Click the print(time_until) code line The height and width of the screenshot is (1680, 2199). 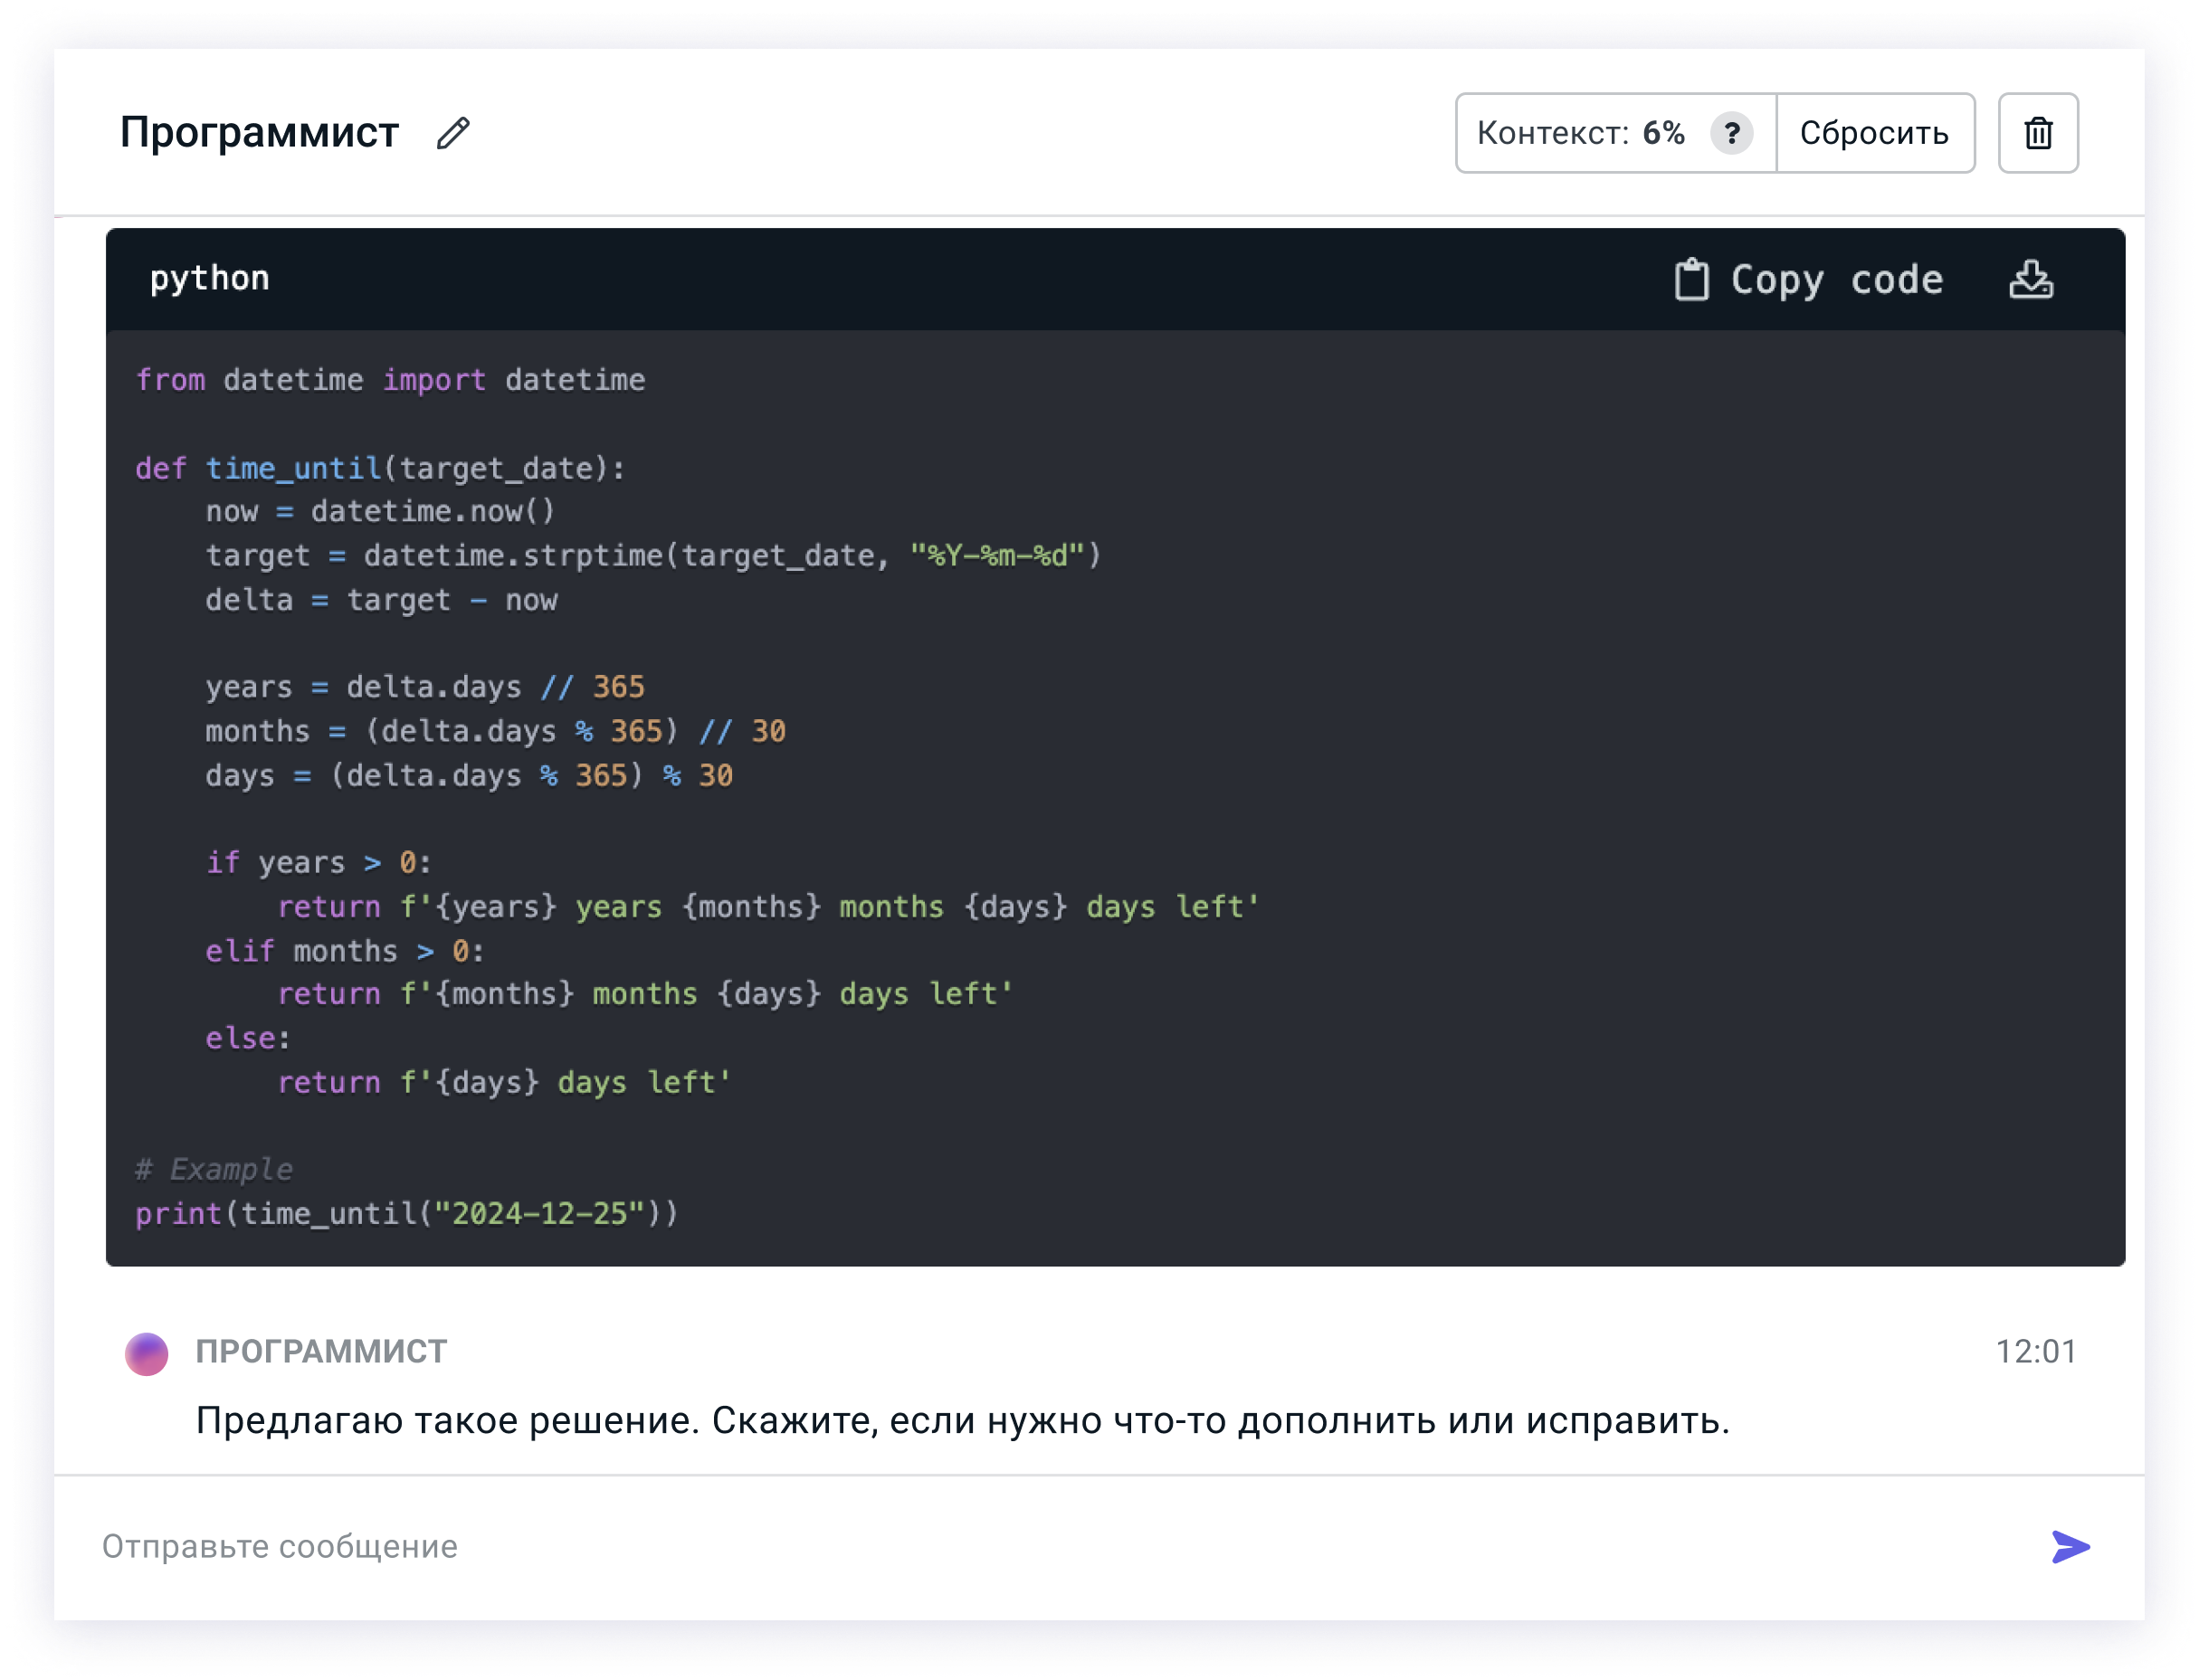point(406,1213)
